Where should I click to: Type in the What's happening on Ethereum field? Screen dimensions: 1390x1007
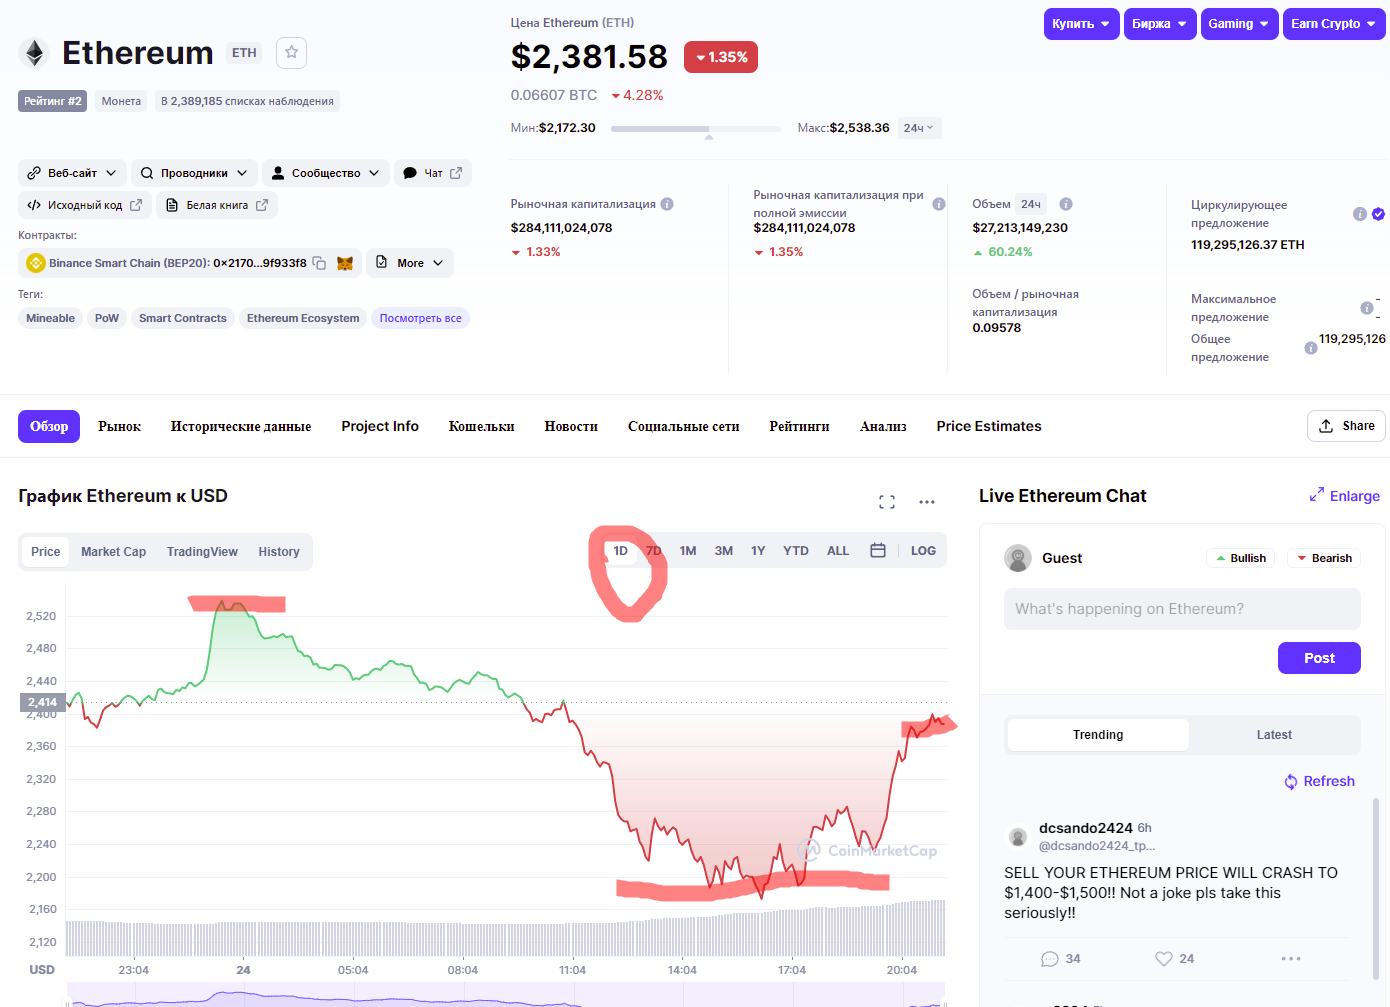point(1182,609)
